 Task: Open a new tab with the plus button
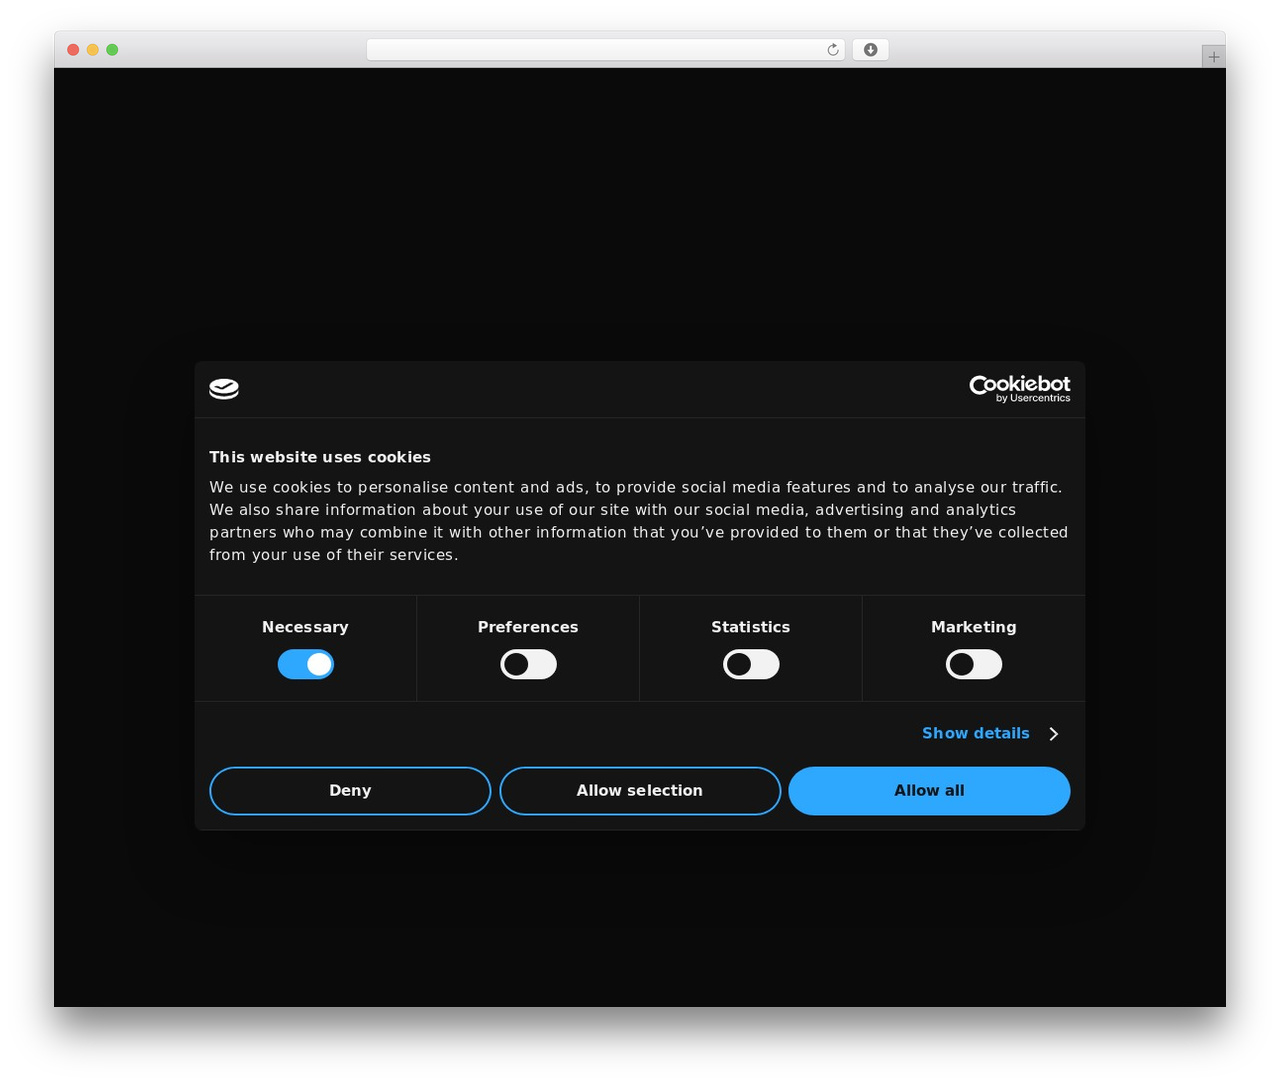tap(1213, 57)
